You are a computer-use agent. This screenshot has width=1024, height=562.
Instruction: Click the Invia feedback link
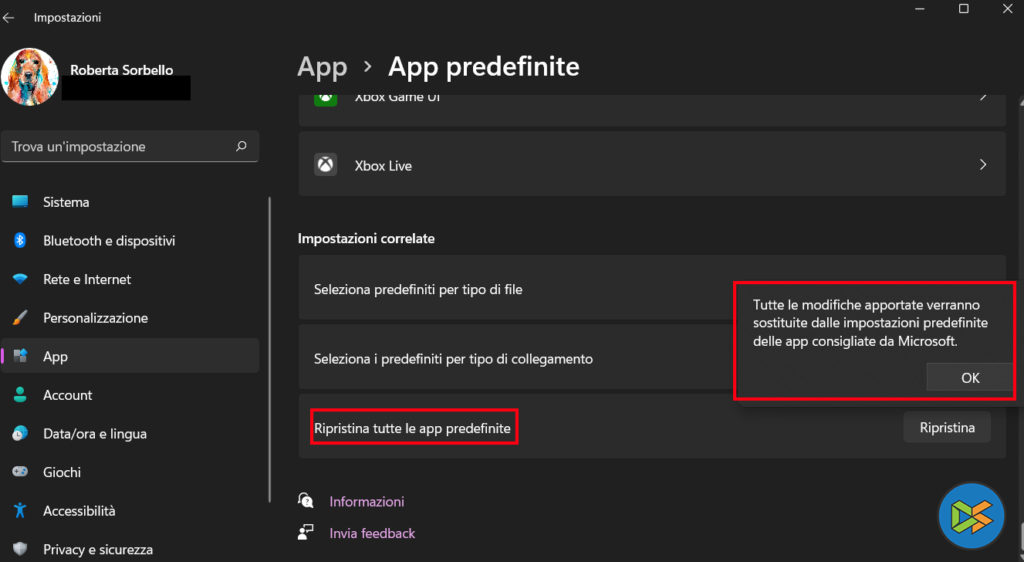click(371, 533)
